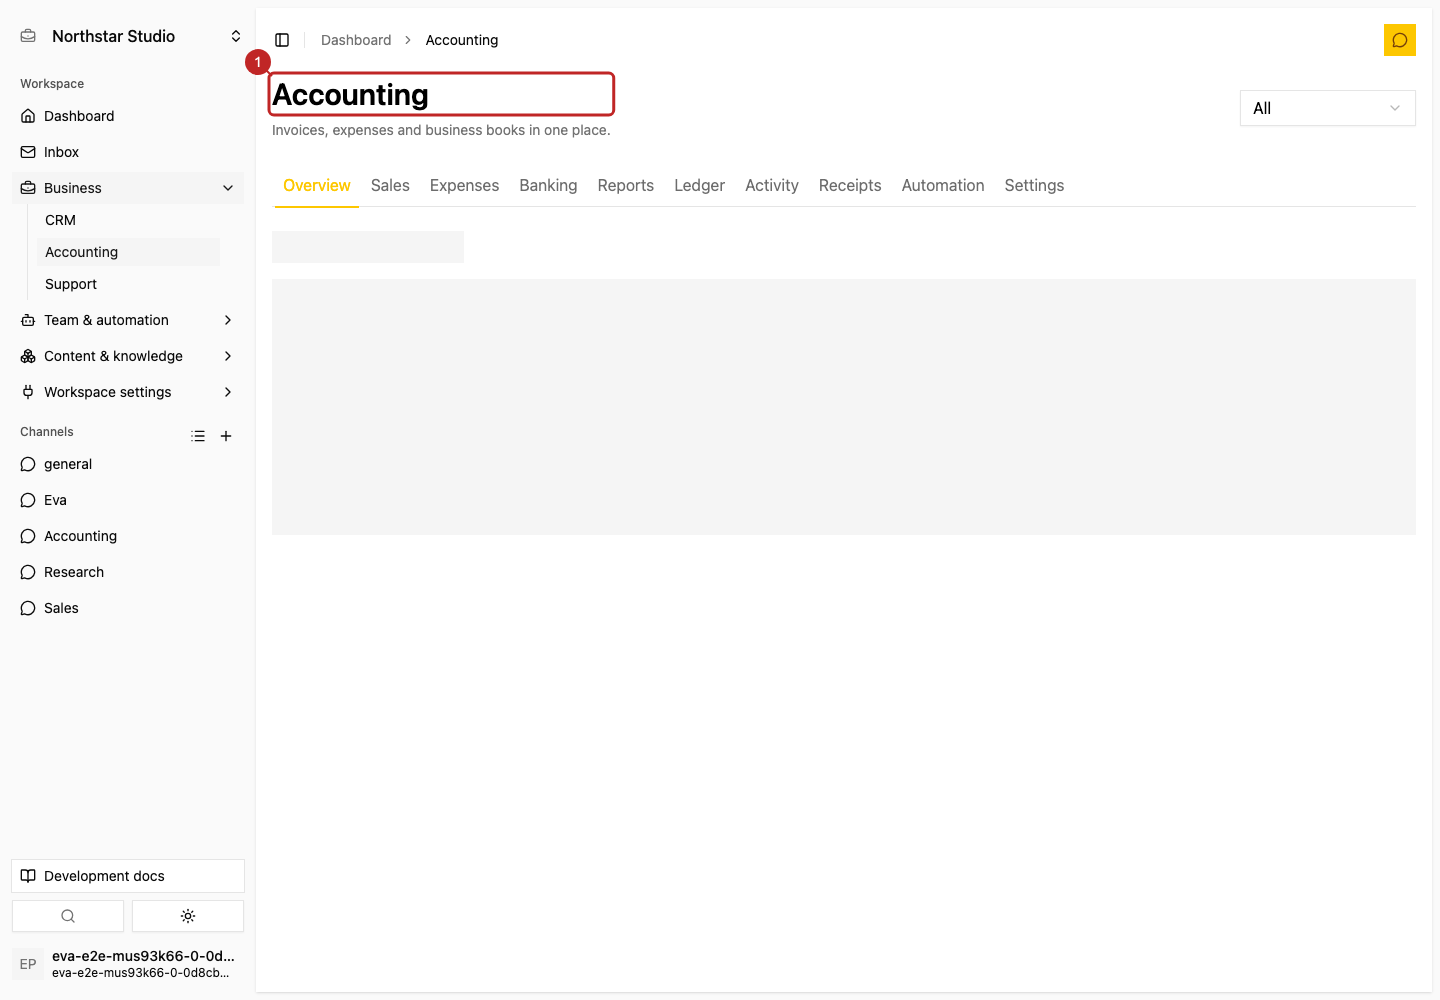Click the Content & knowledge icon
Screen dimensions: 1440x1000
(28, 356)
